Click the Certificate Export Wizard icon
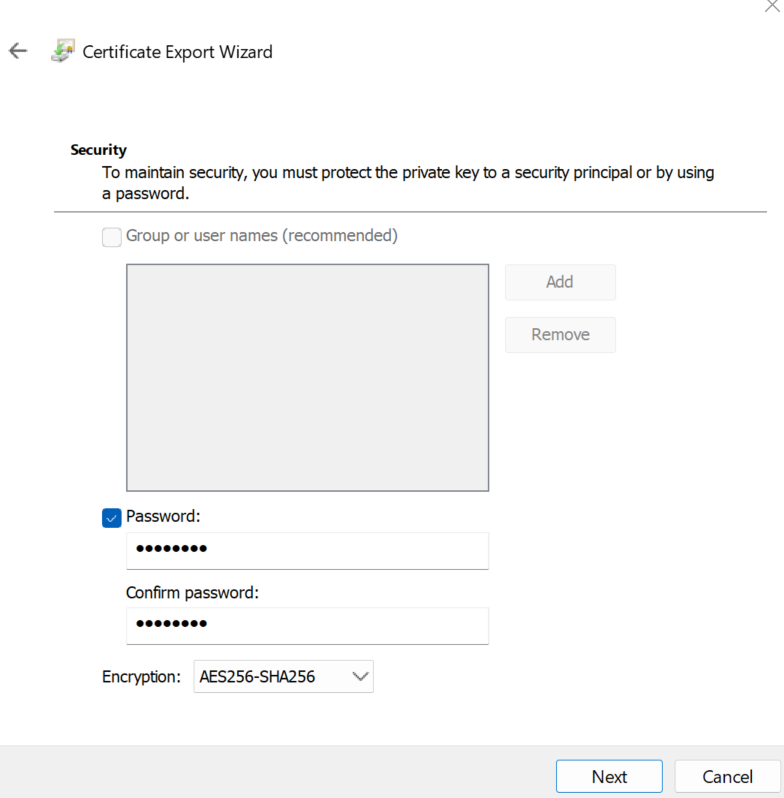The width and height of the screenshot is (784, 798). (63, 51)
